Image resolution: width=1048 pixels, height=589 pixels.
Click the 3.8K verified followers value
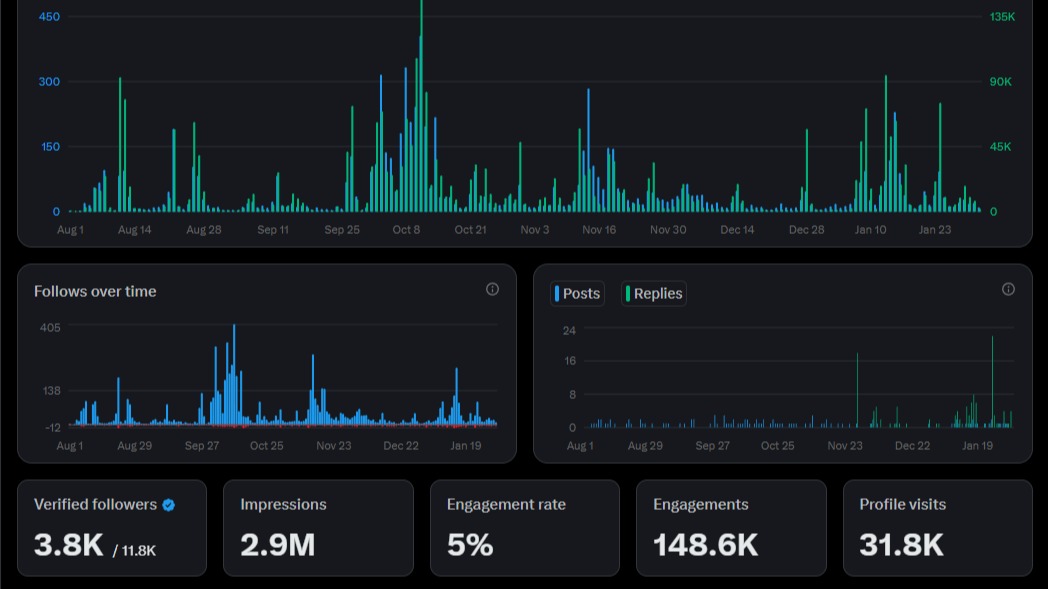click(69, 545)
